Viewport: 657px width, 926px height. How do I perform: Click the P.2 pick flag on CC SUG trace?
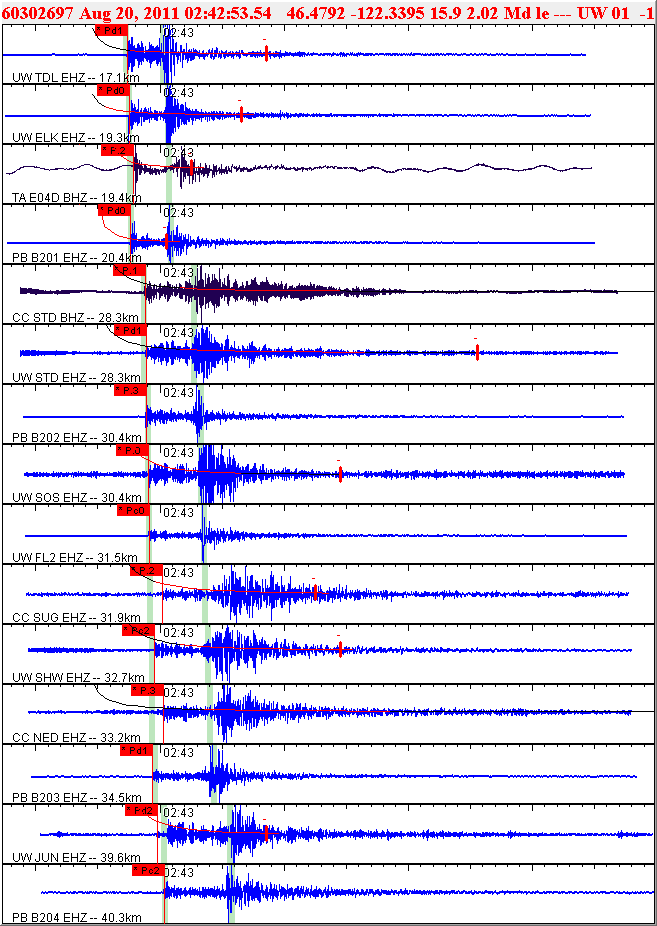pyautogui.click(x=145, y=570)
